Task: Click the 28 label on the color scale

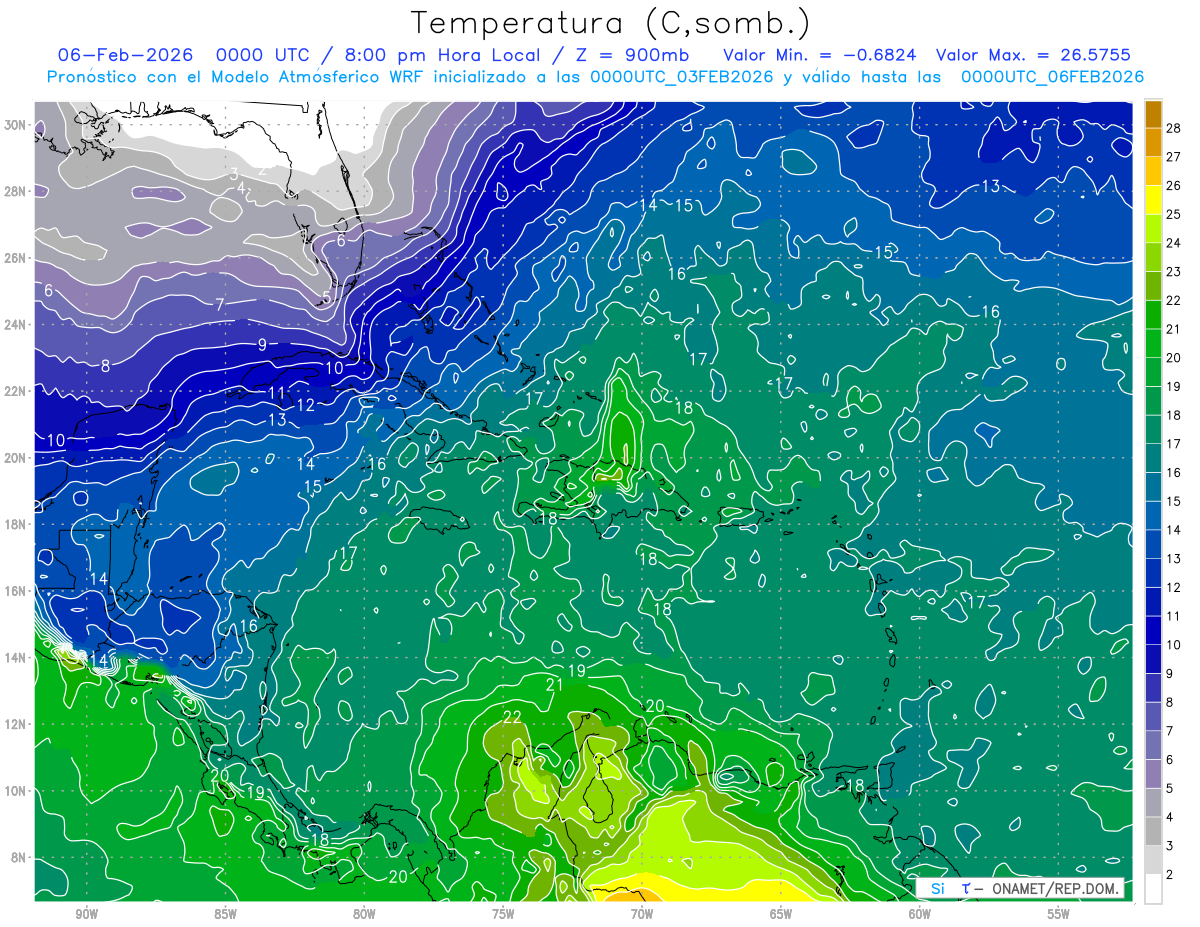Action: click(1174, 127)
